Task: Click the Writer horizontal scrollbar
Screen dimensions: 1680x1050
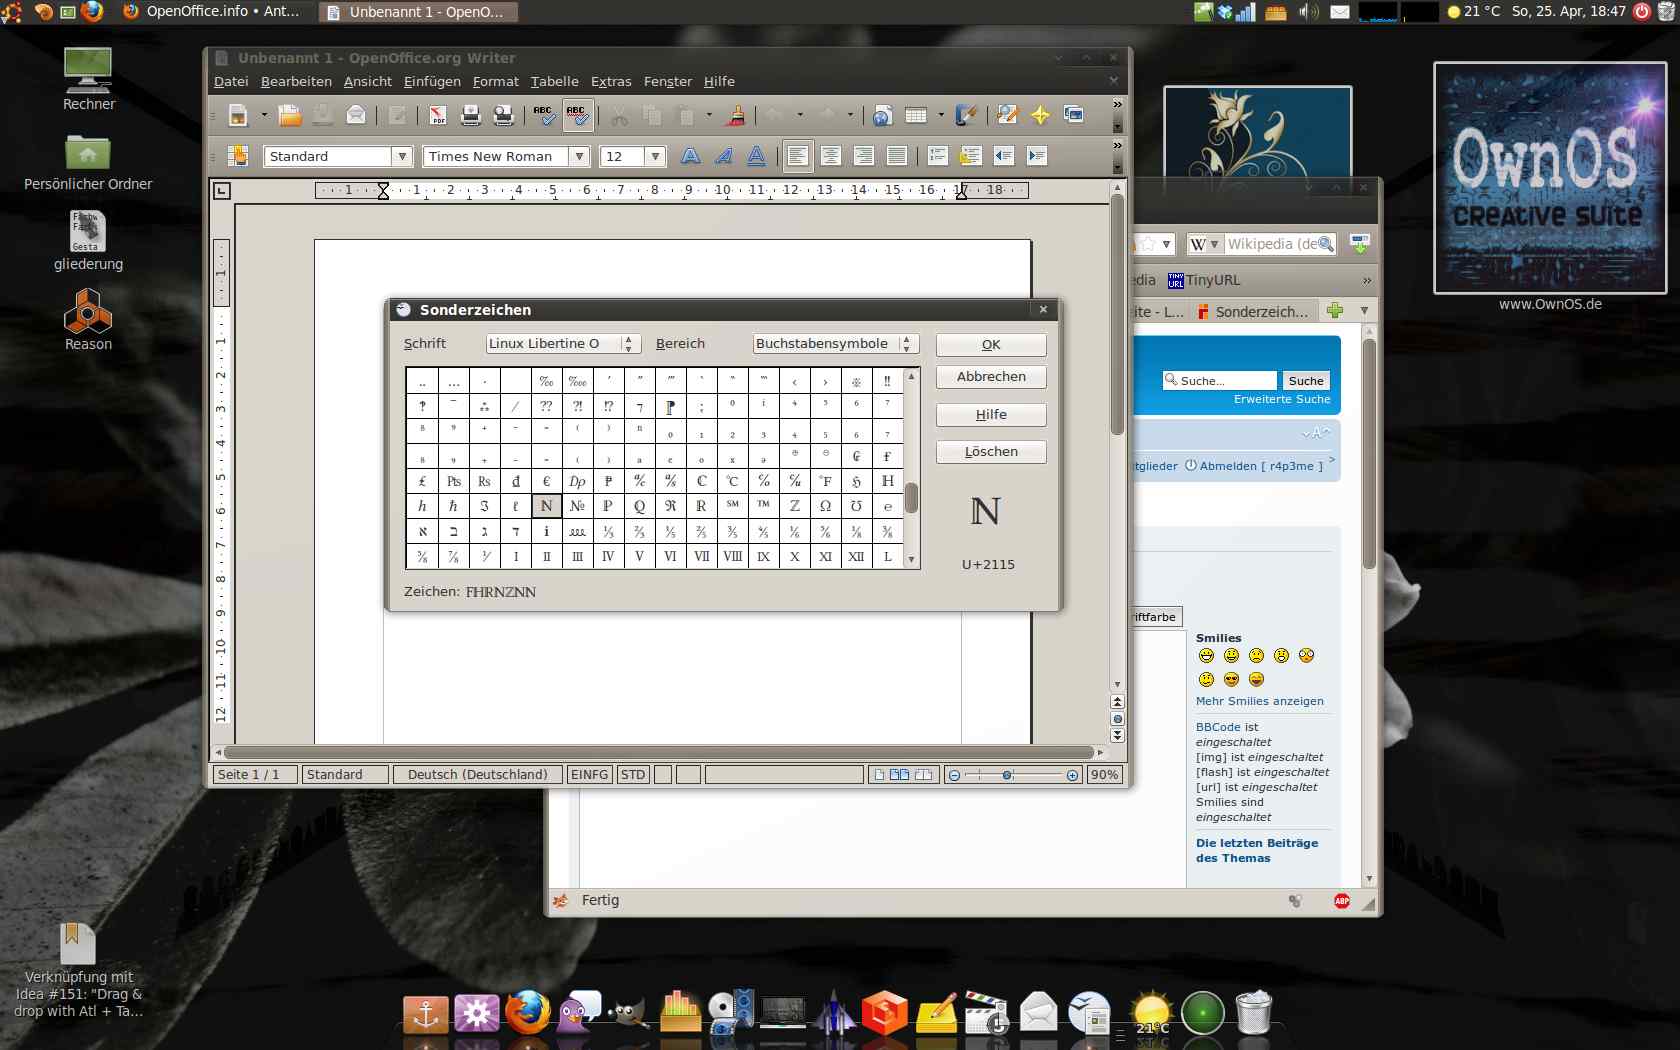Action: [659, 752]
